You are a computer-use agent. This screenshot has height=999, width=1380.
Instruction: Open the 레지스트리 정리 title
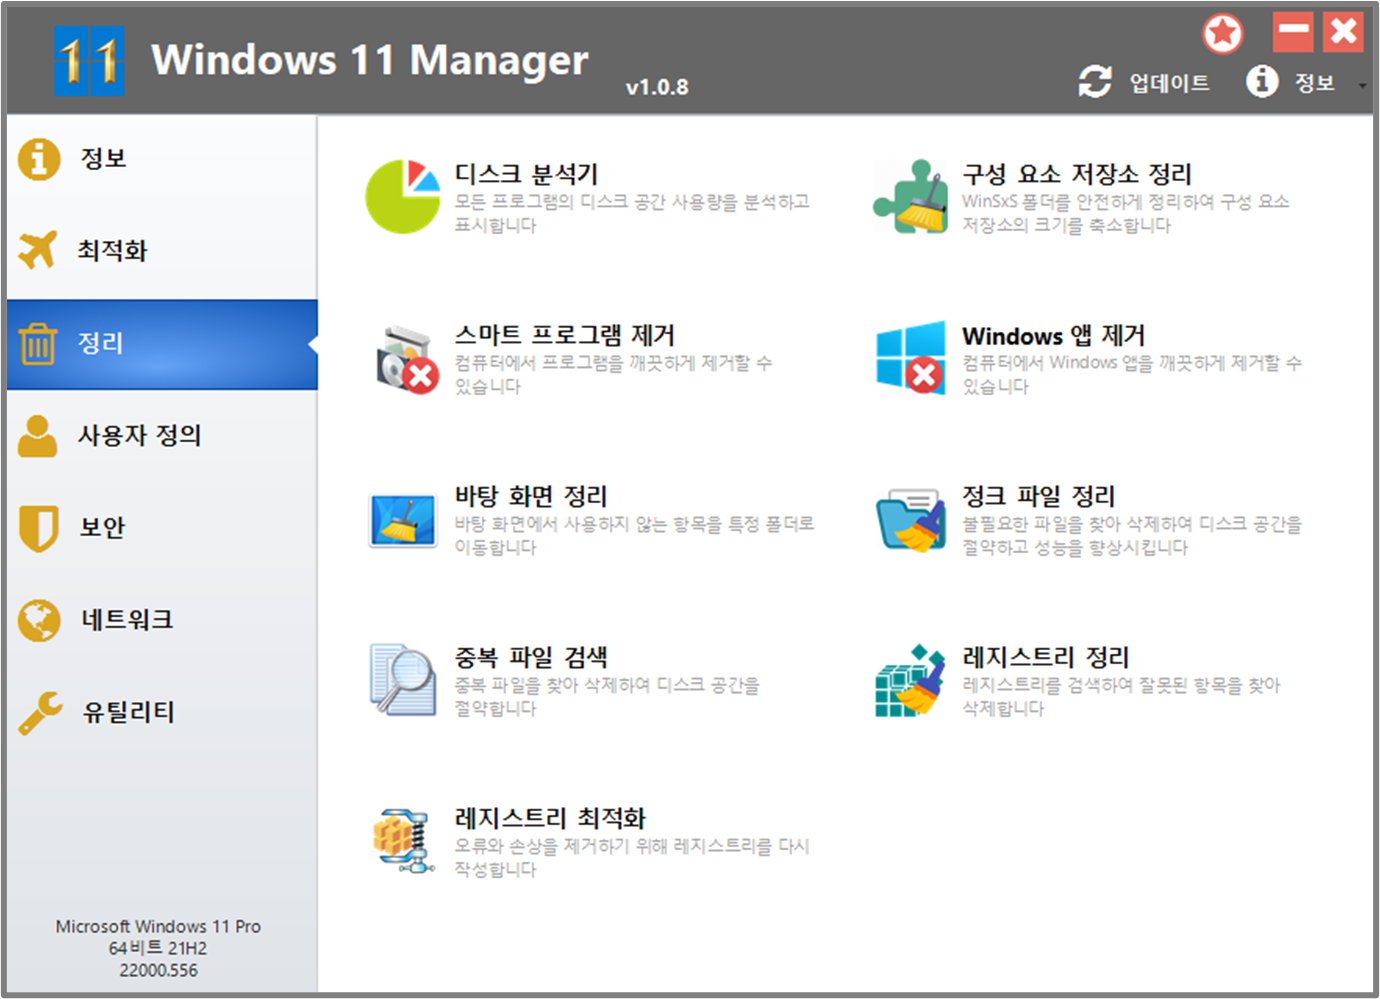click(1045, 657)
